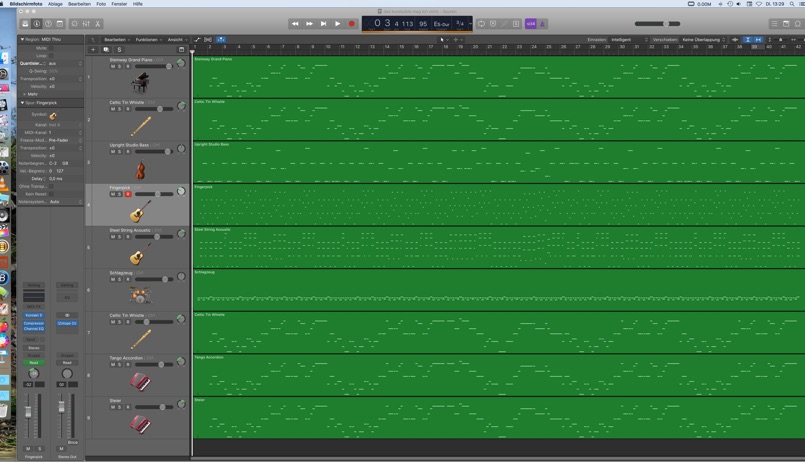The width and height of the screenshot is (805, 462).
Task: Open Quick Help button in toolbar
Action: 48,24
